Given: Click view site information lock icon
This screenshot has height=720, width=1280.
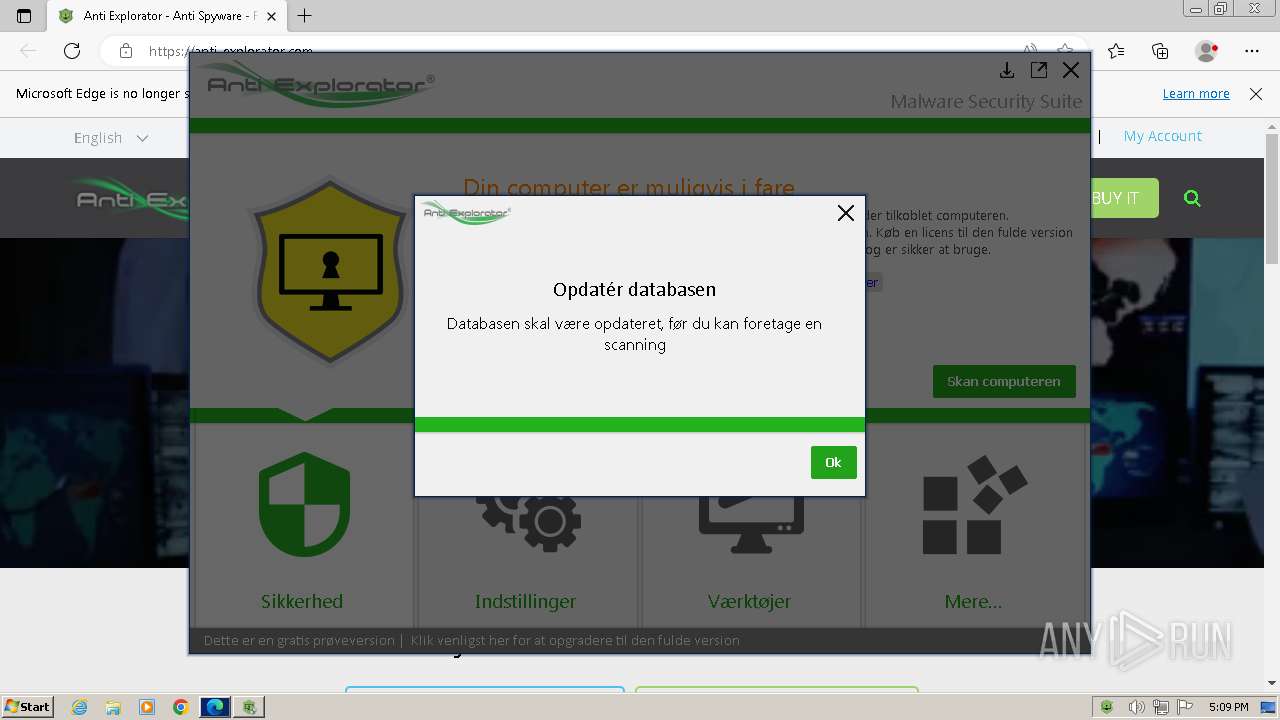Looking at the screenshot, I should pos(125,51).
